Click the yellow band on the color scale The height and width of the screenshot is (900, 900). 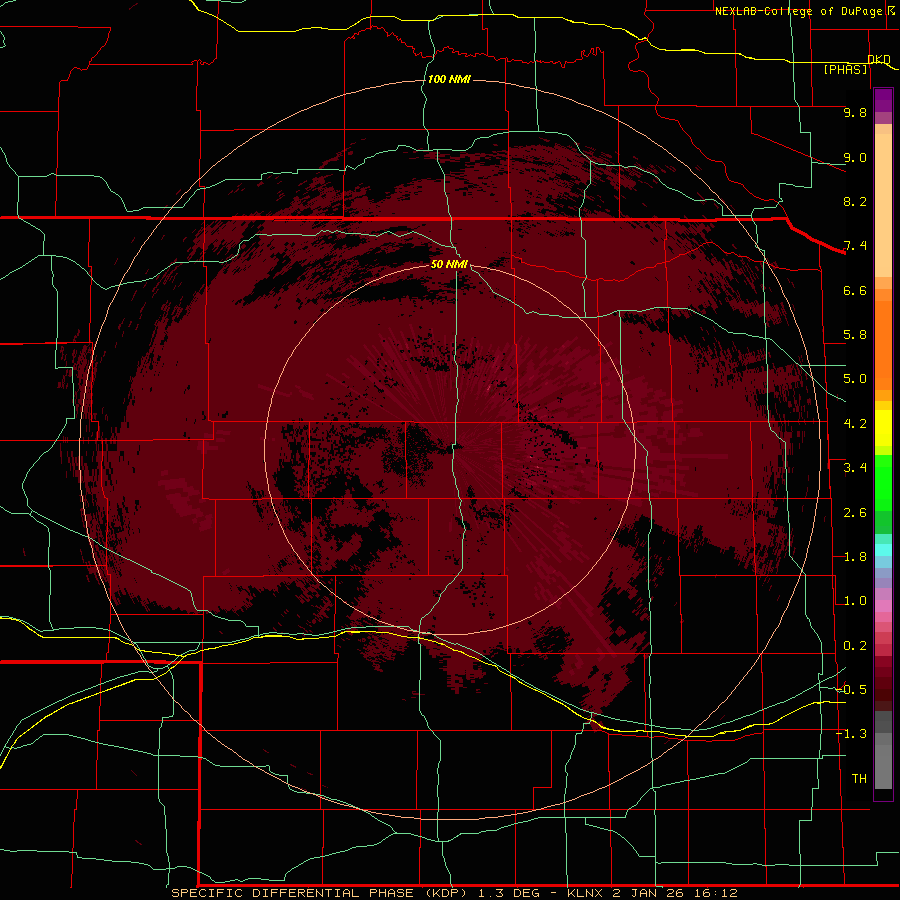(883, 428)
